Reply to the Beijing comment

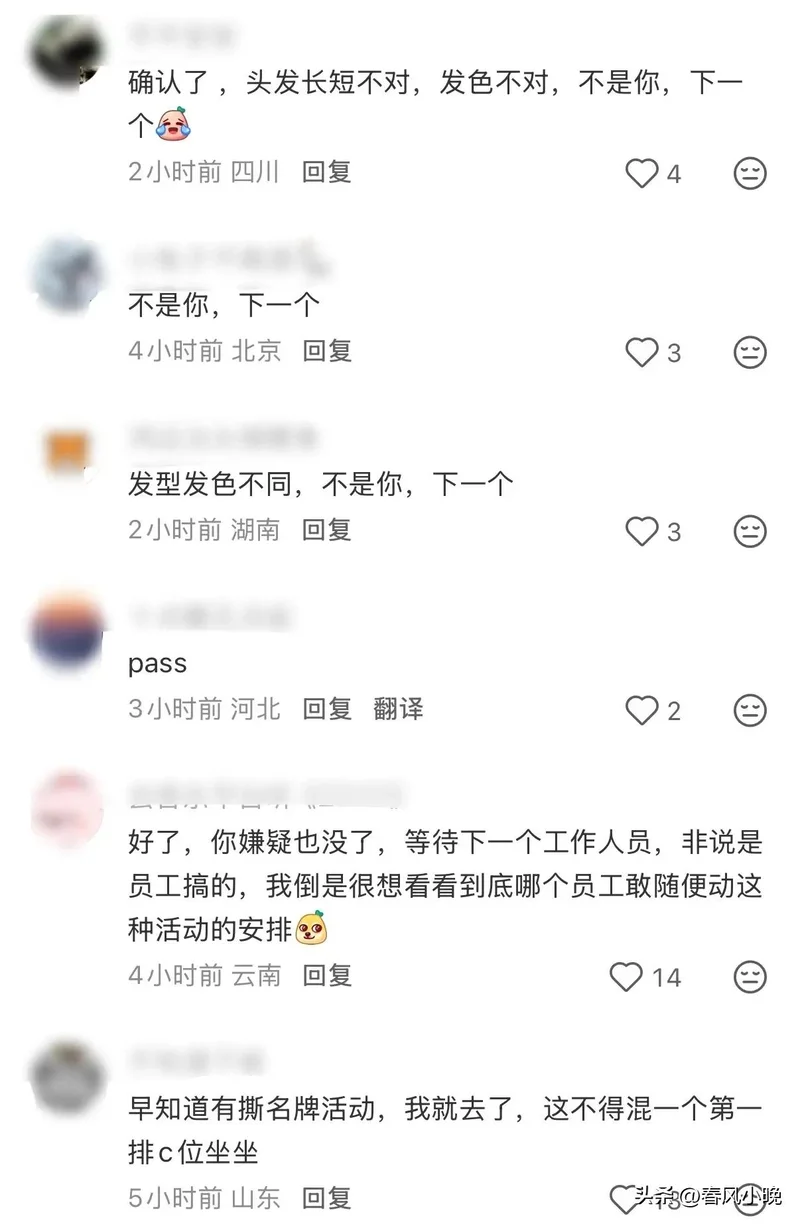(327, 351)
